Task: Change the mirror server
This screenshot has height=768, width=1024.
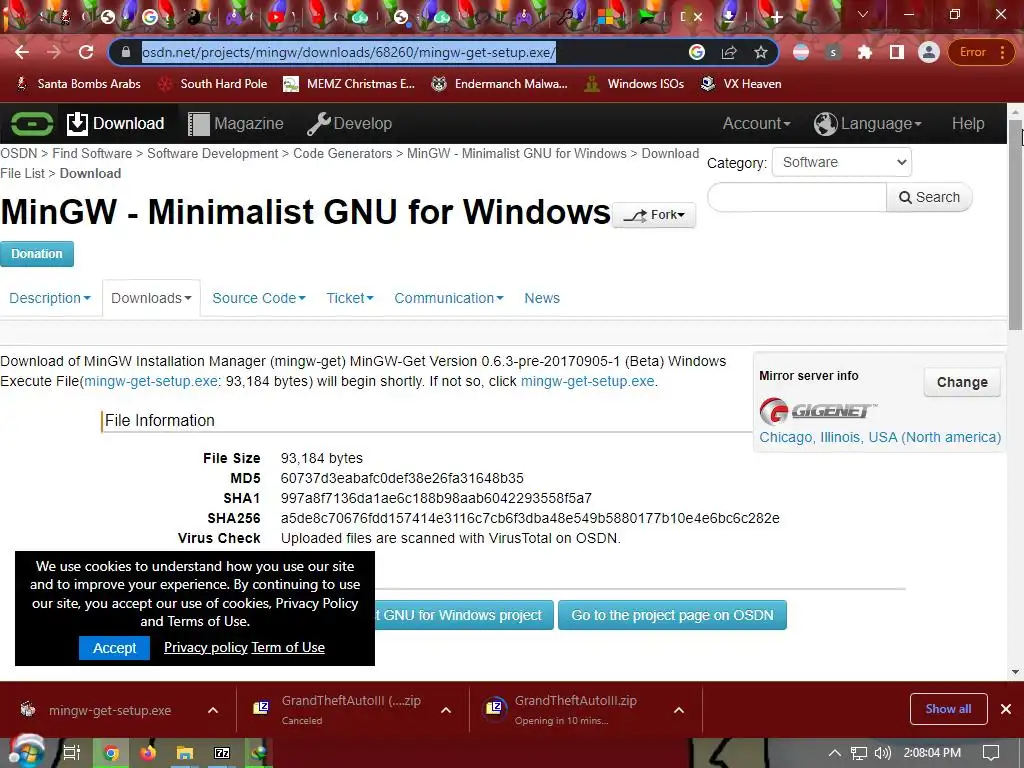Action: (x=962, y=382)
